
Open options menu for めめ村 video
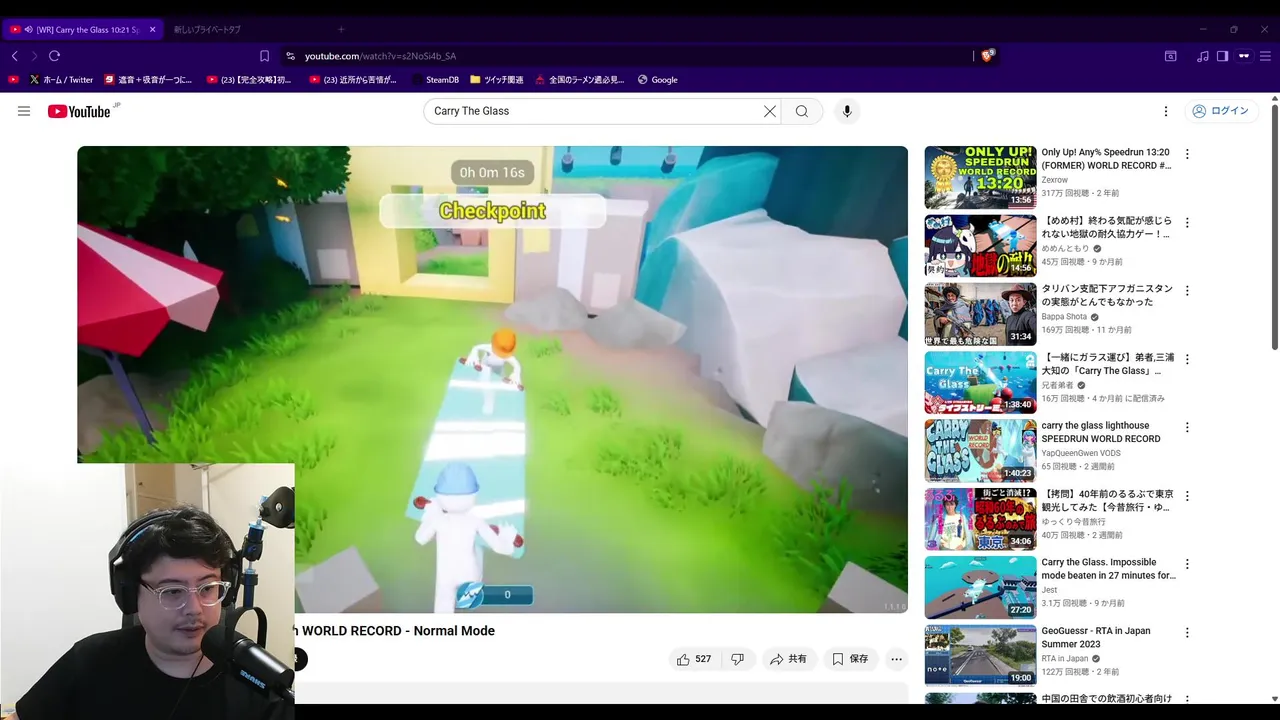tap(1187, 222)
